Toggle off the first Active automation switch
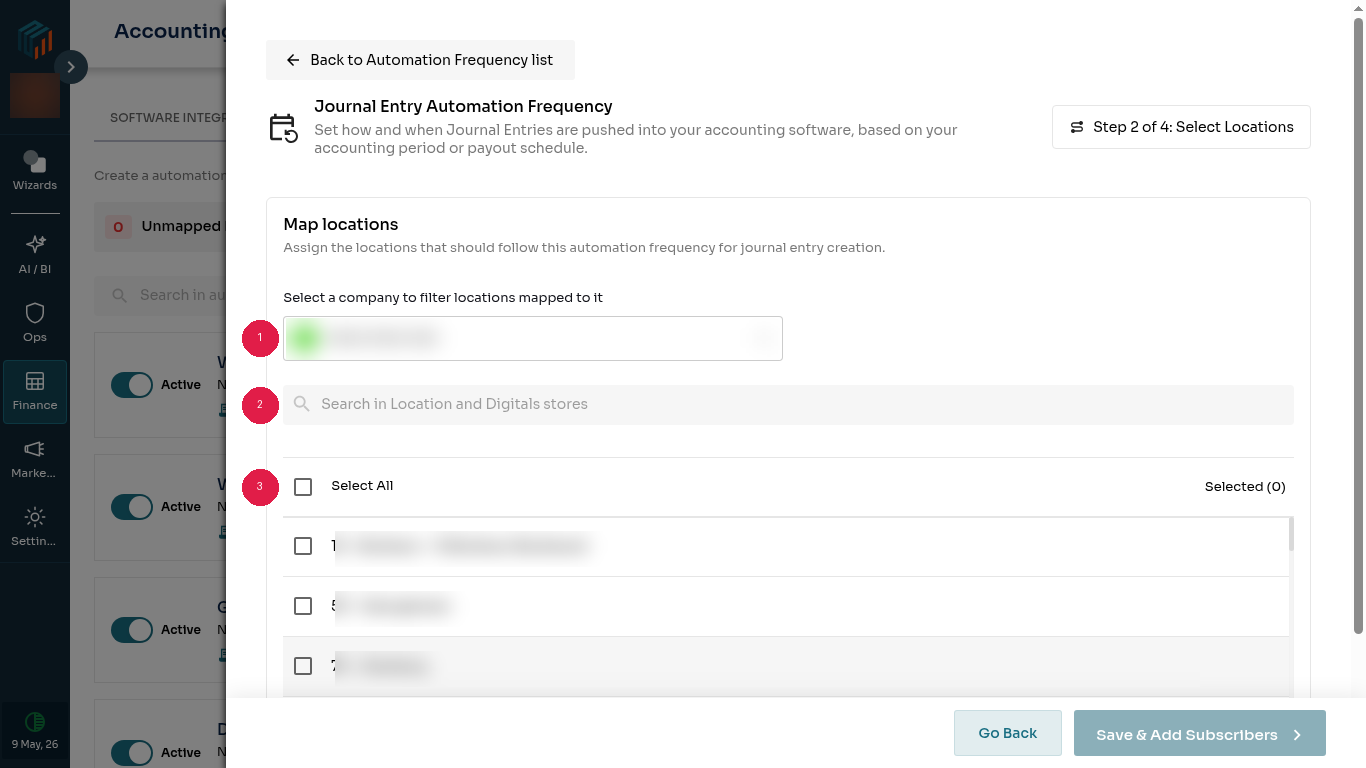 (132, 385)
